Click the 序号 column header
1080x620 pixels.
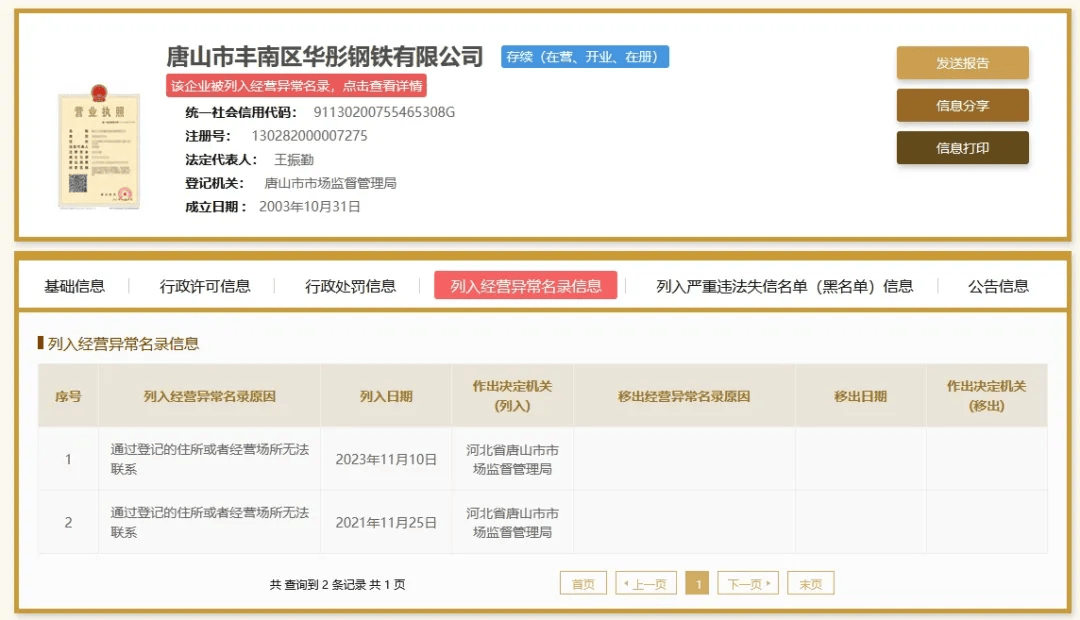(68, 396)
